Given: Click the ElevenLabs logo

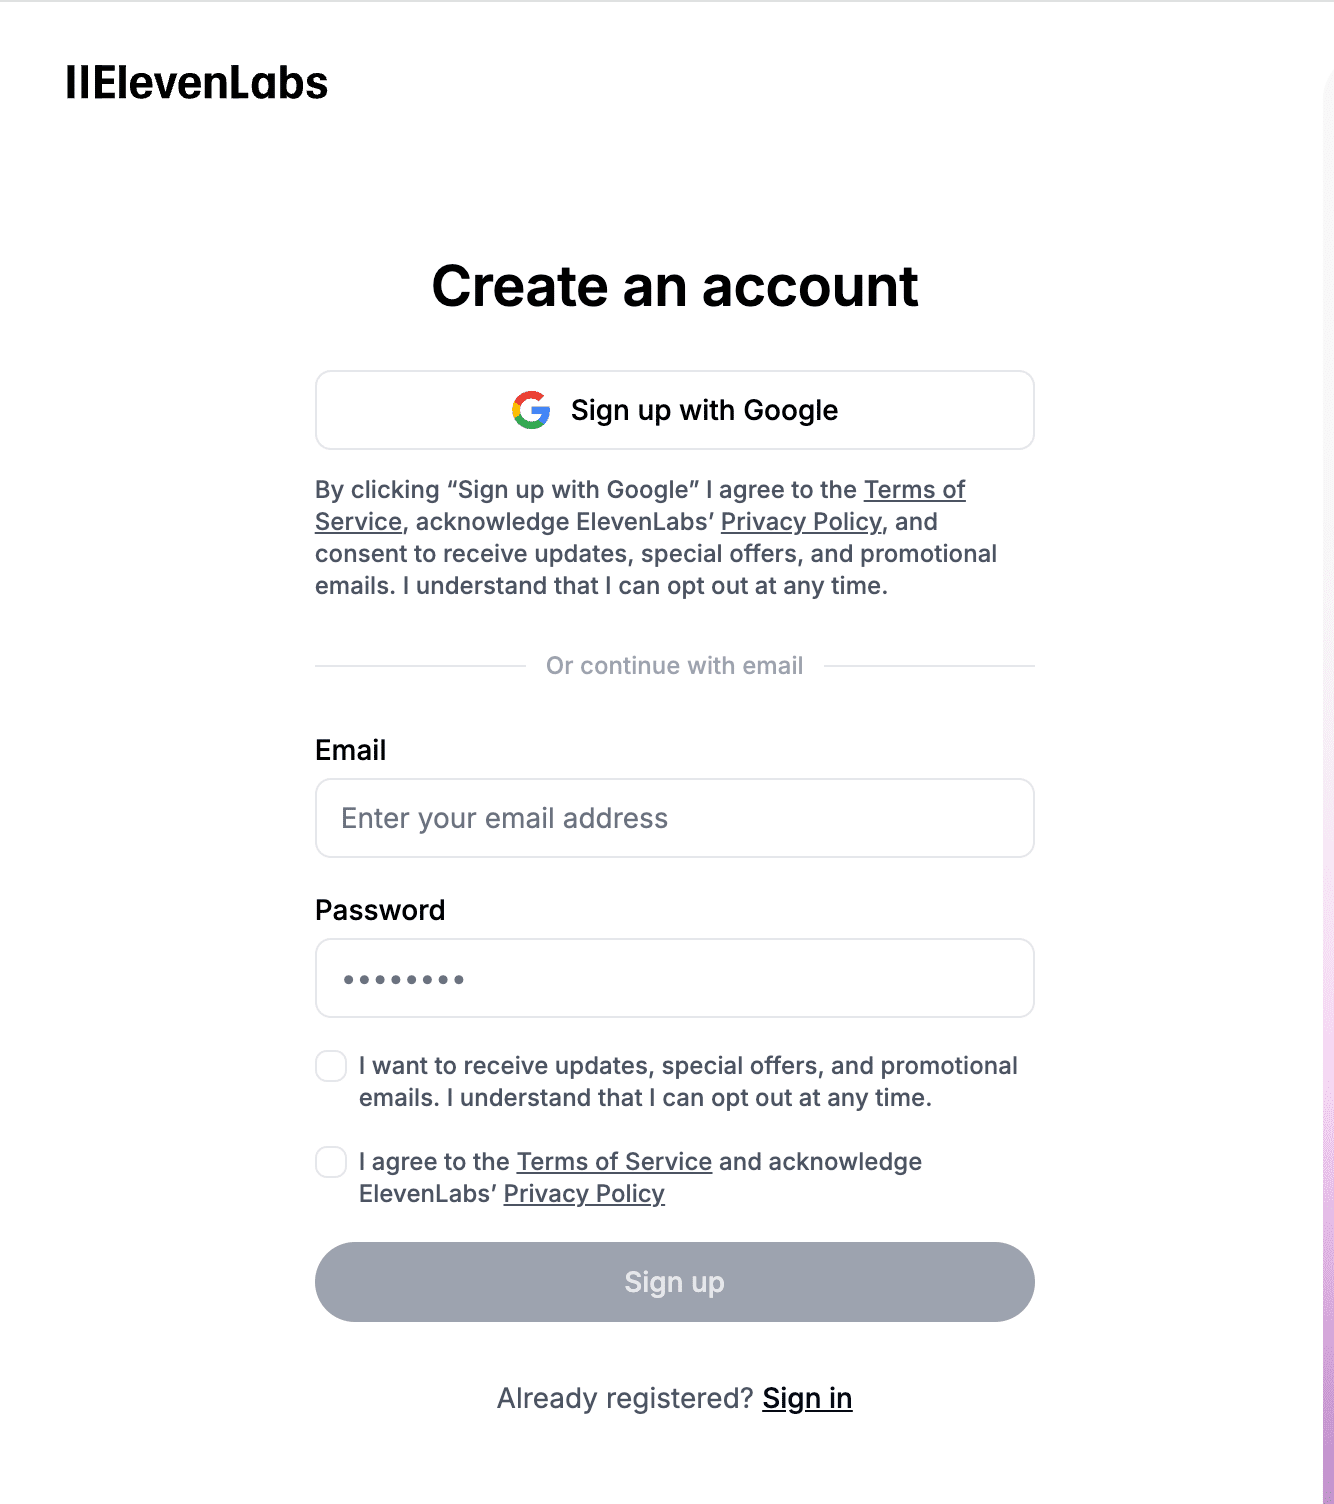Looking at the screenshot, I should click(x=197, y=83).
